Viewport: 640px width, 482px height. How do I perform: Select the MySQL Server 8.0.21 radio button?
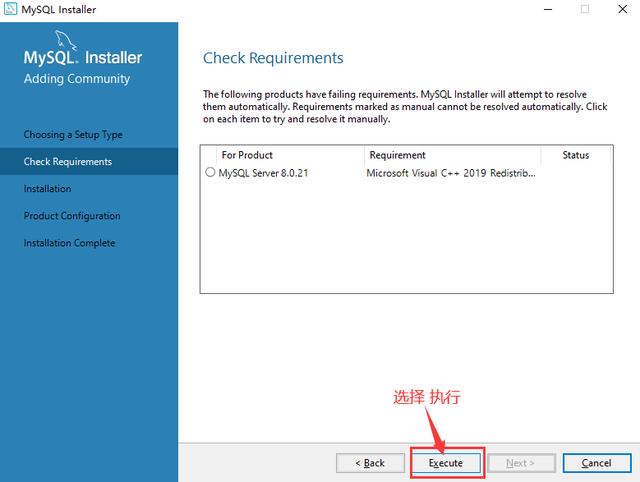tap(210, 172)
